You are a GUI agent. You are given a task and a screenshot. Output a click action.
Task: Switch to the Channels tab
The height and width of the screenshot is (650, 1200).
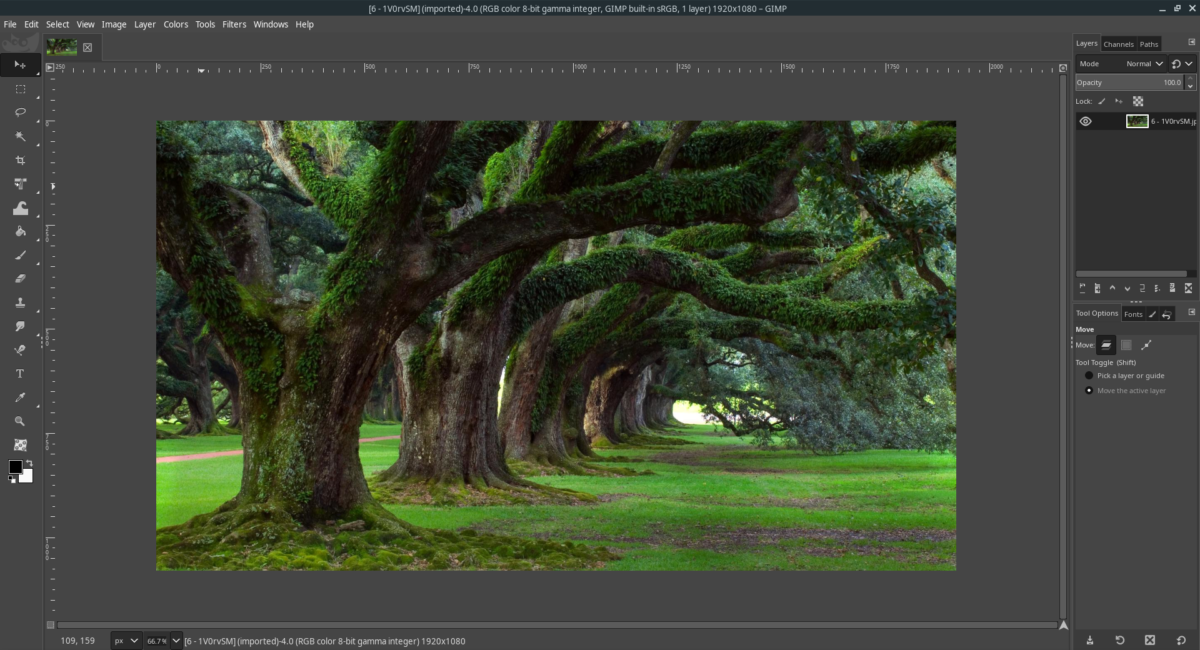pos(1118,44)
